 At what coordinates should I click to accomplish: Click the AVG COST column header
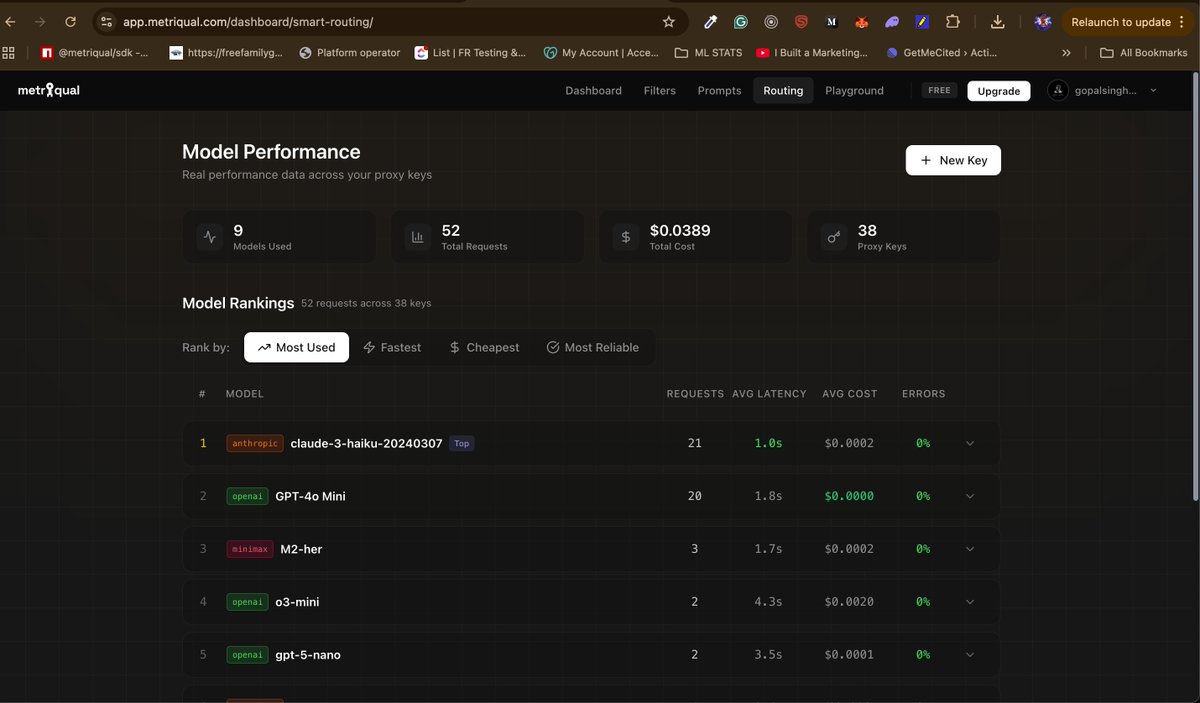pyautogui.click(x=849, y=394)
